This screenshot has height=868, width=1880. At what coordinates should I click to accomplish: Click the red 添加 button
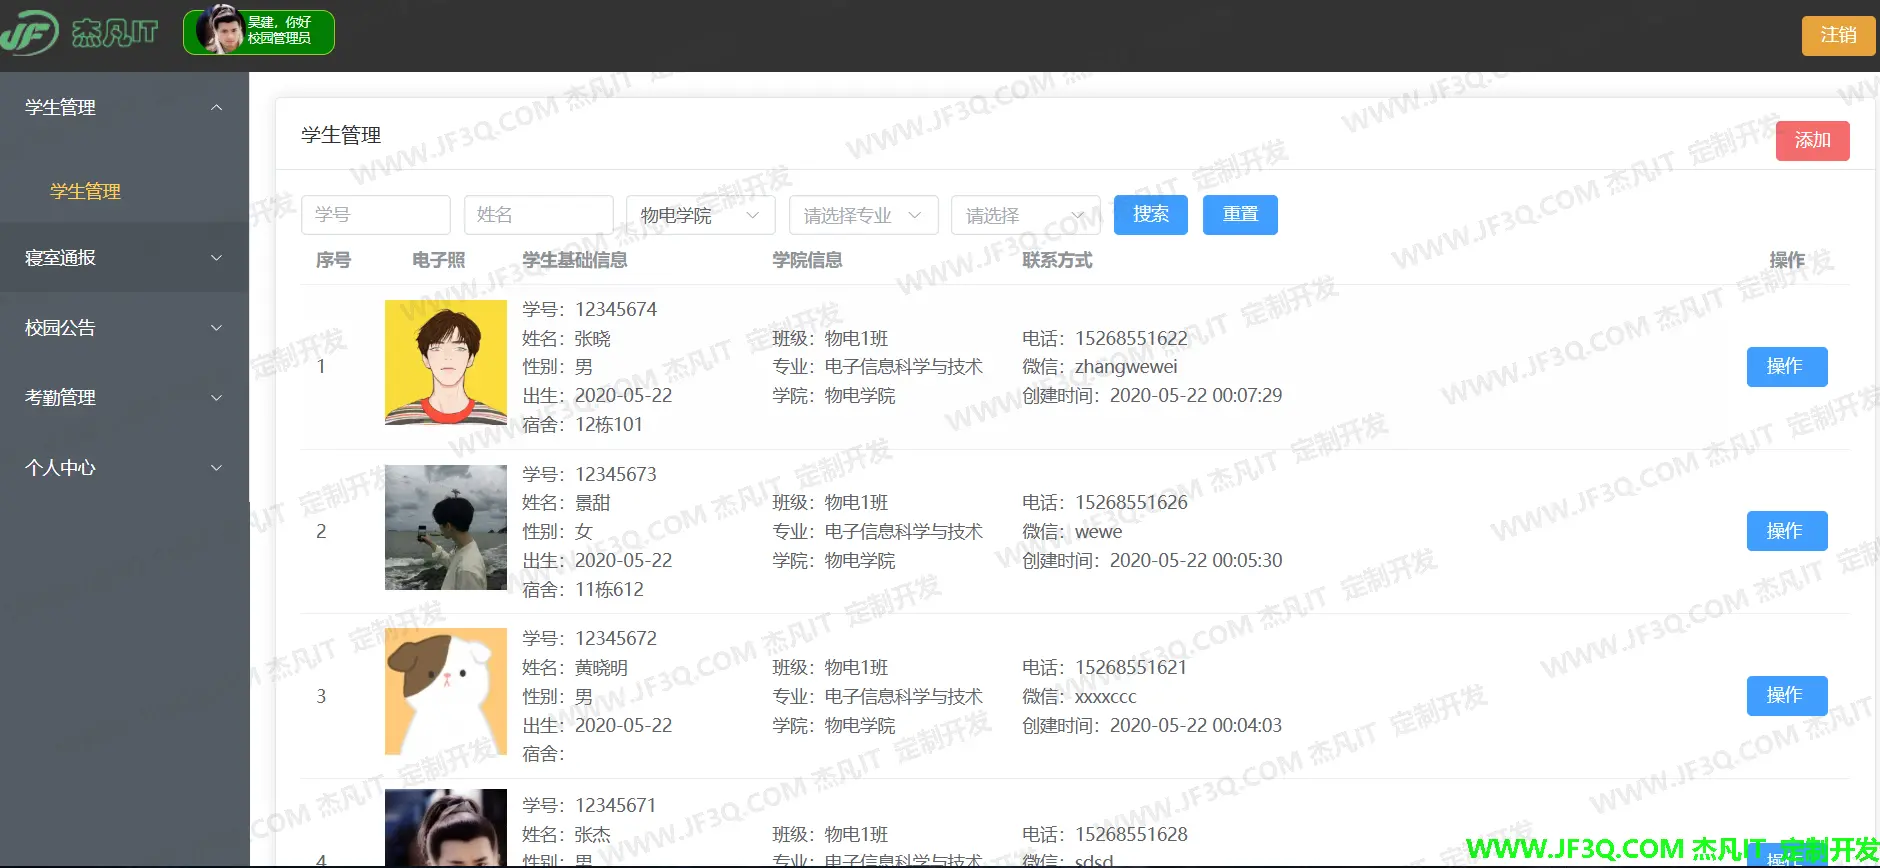click(x=1811, y=141)
